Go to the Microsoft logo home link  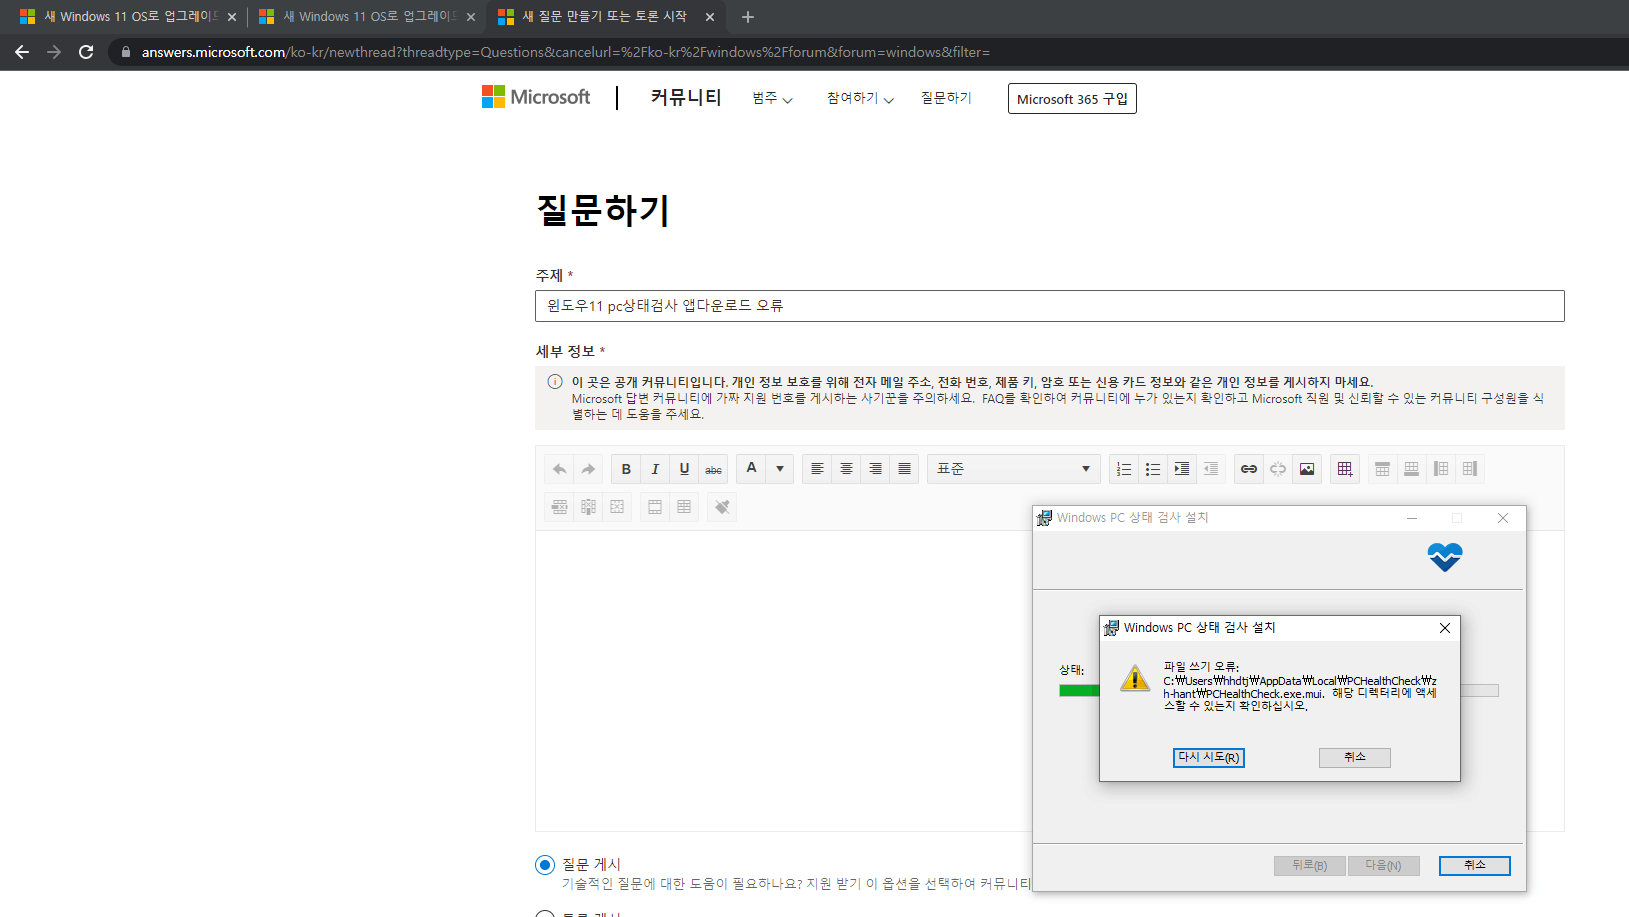(536, 97)
